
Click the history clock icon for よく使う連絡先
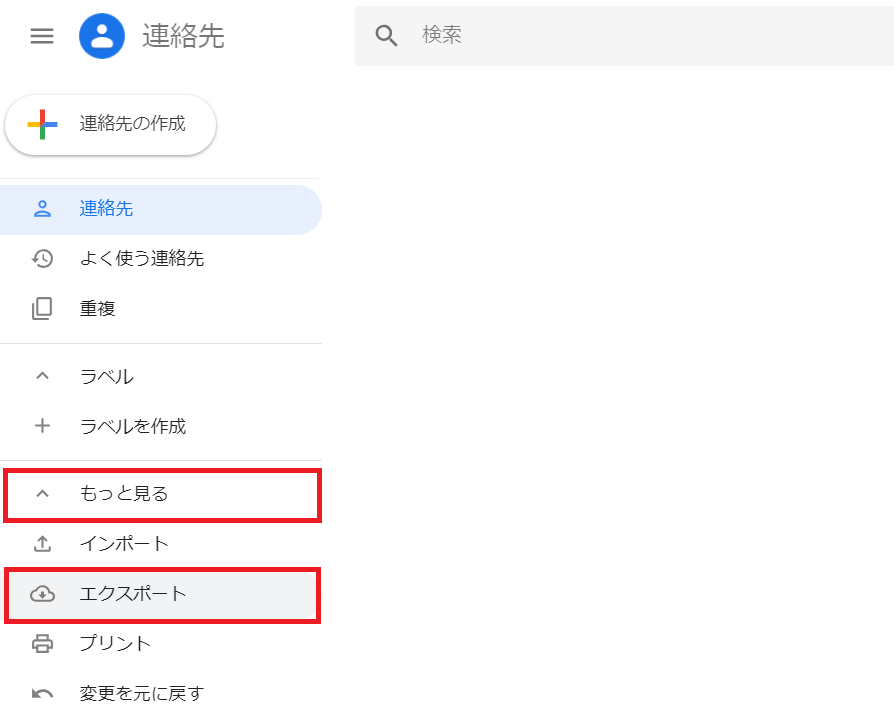(x=42, y=259)
